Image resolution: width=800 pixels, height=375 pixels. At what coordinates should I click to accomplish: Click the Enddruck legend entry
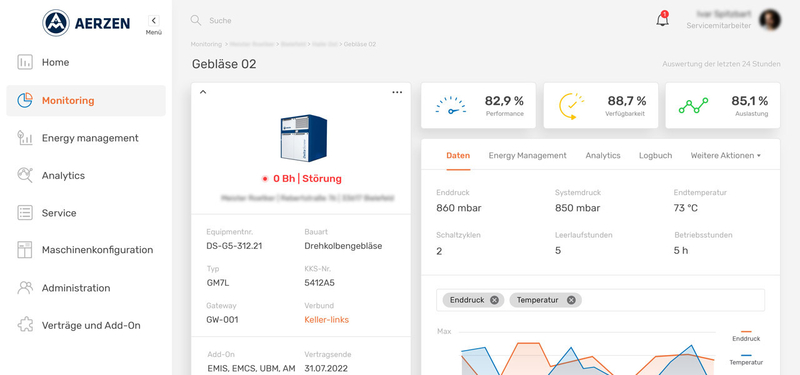pyautogui.click(x=746, y=336)
